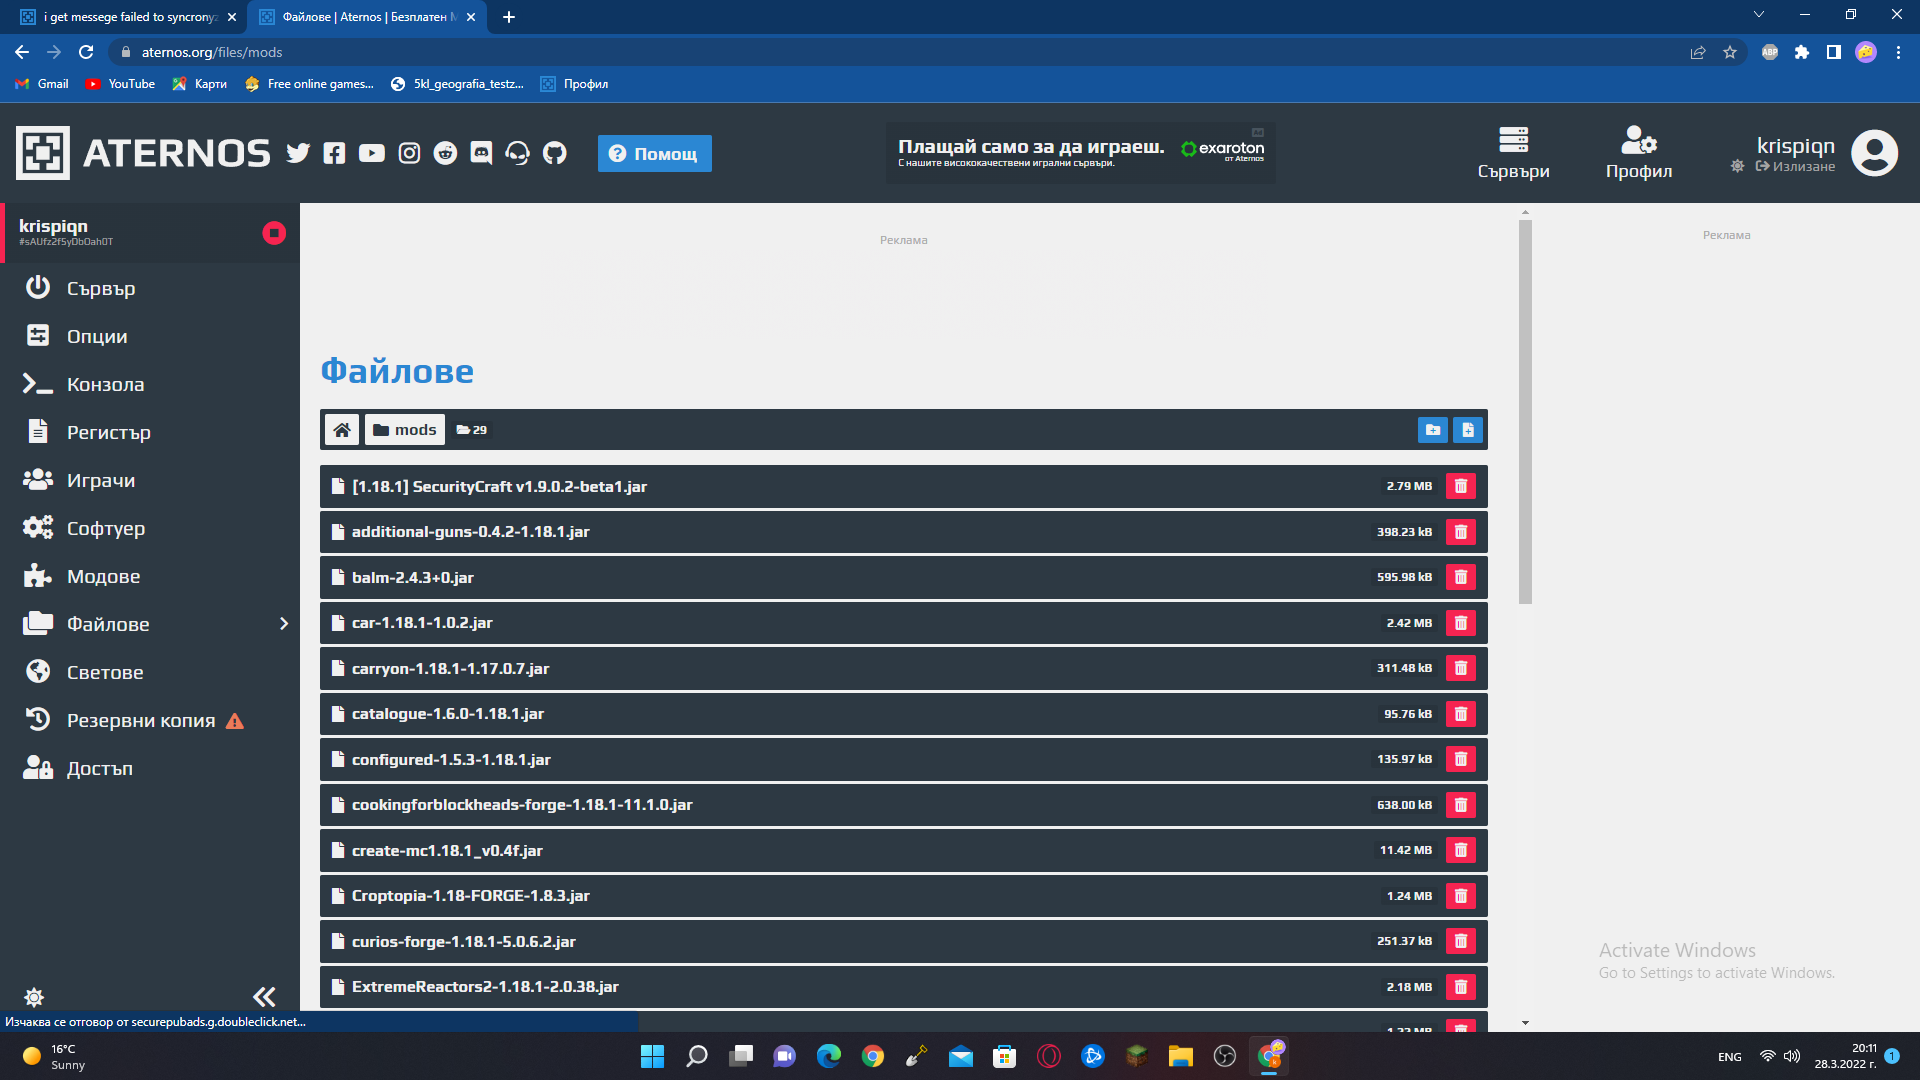
Task: Open the exaroton advertisement banner
Action: (1081, 153)
